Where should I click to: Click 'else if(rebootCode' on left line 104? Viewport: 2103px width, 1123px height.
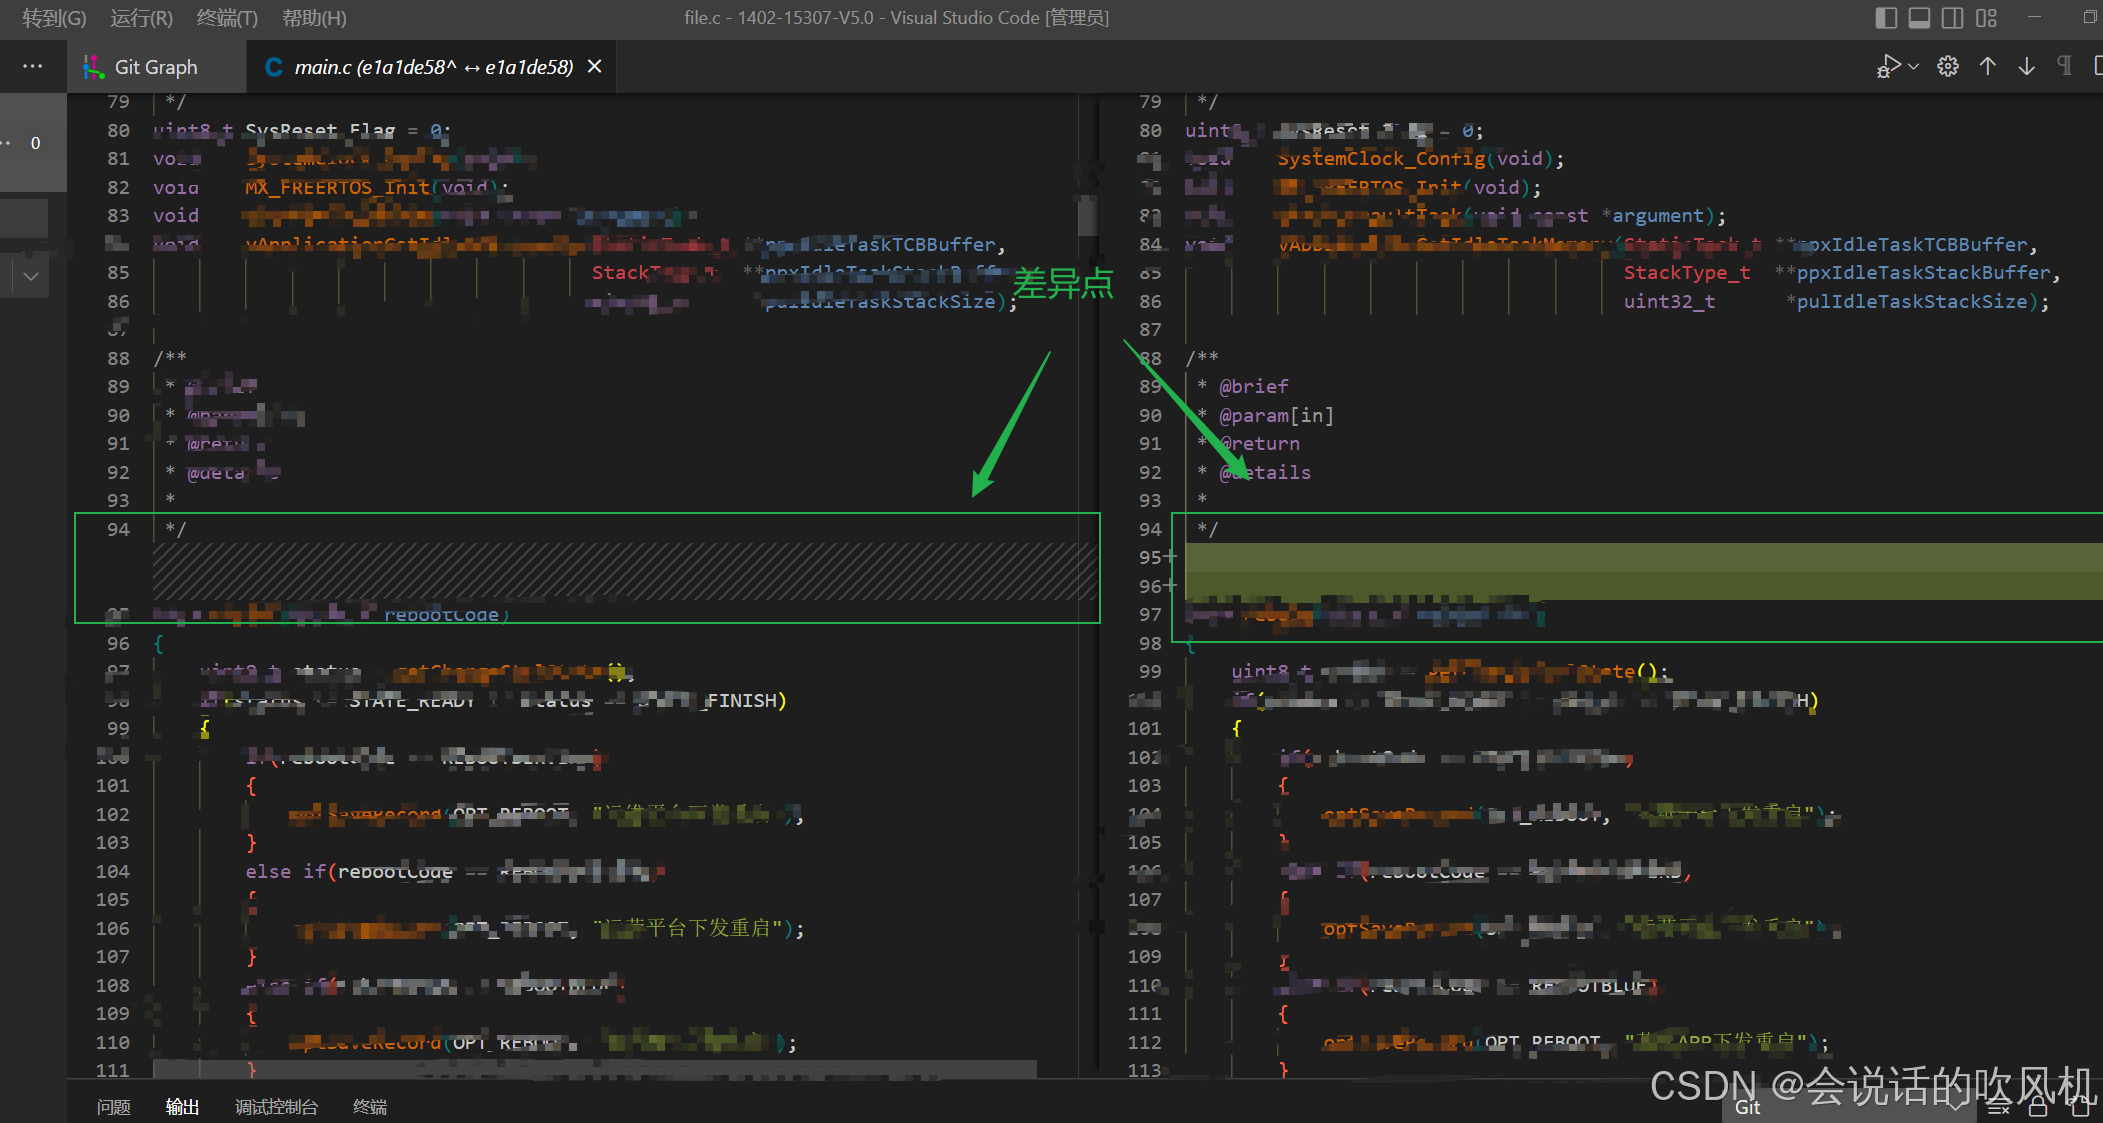point(349,871)
